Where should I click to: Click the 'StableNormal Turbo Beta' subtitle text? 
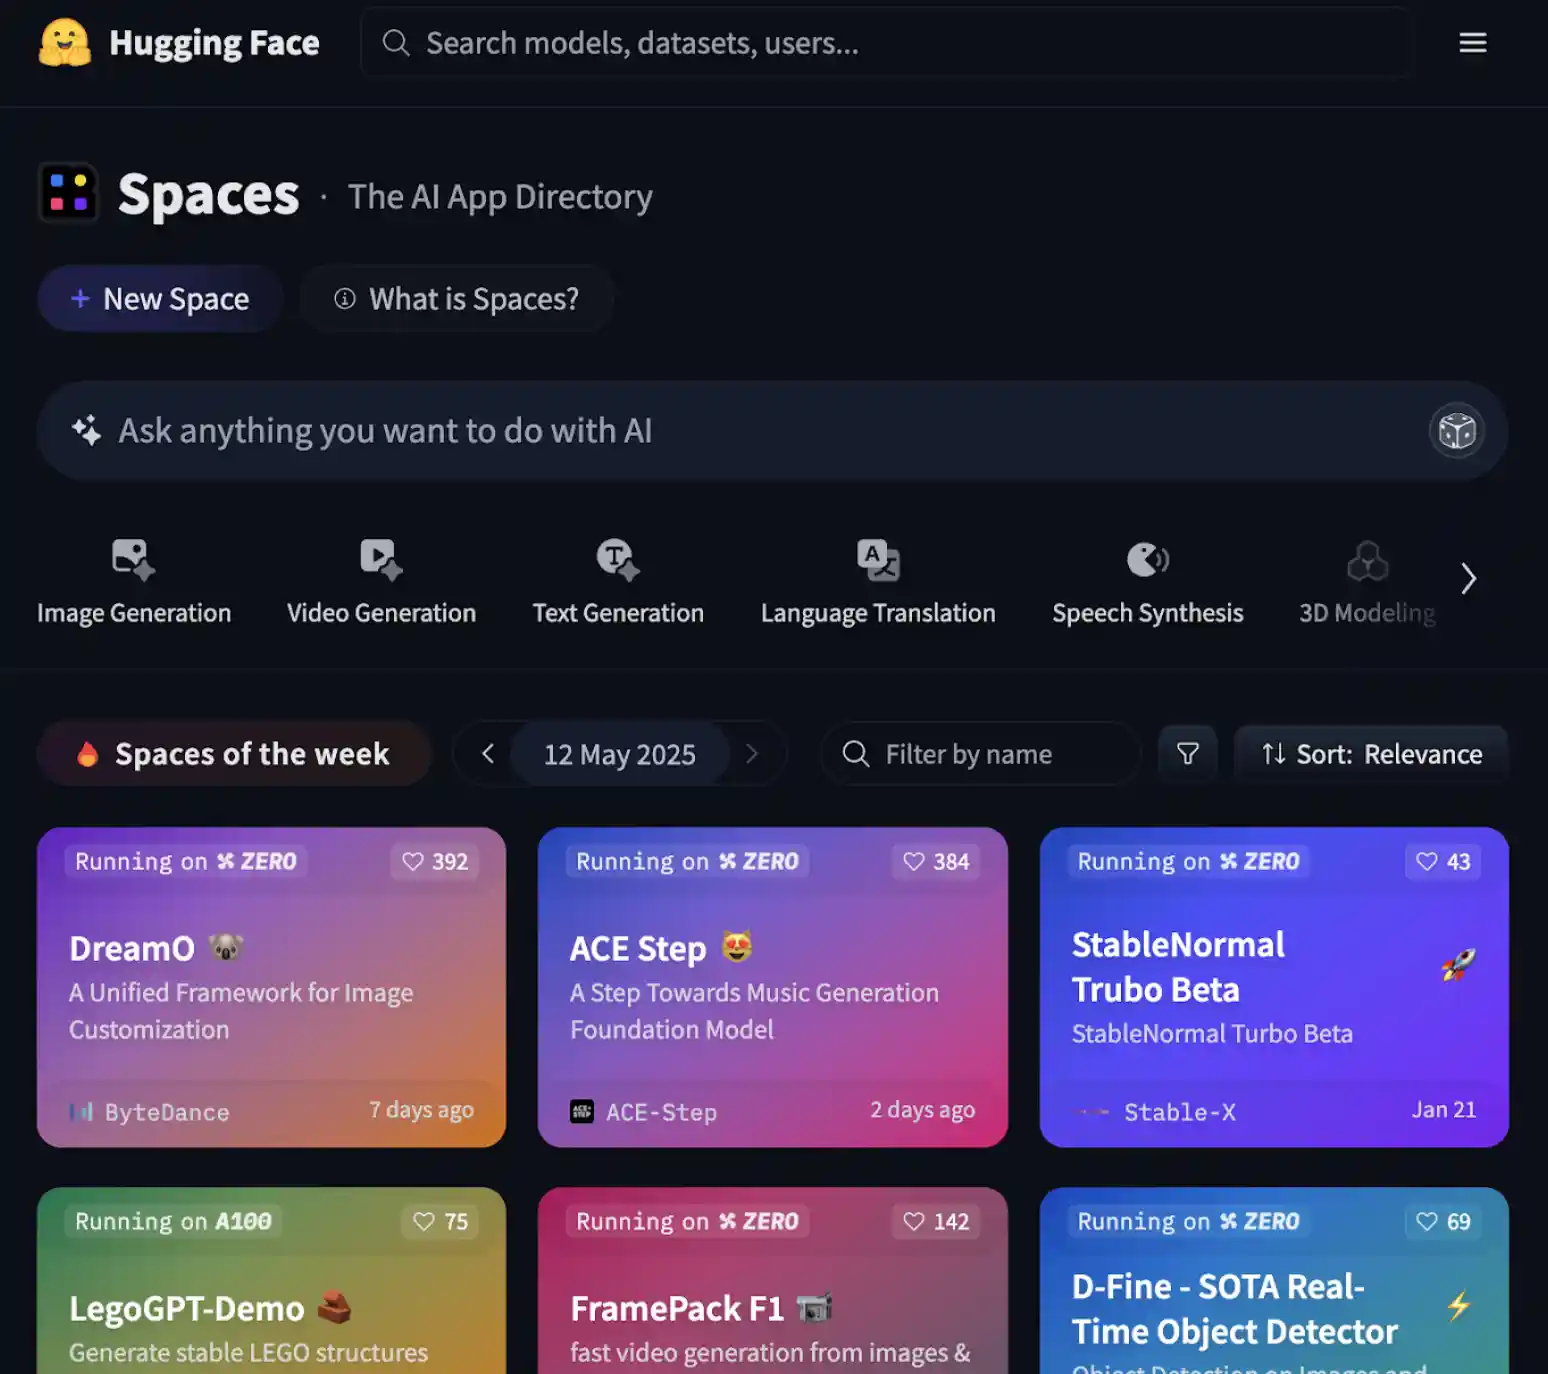coord(1212,1033)
